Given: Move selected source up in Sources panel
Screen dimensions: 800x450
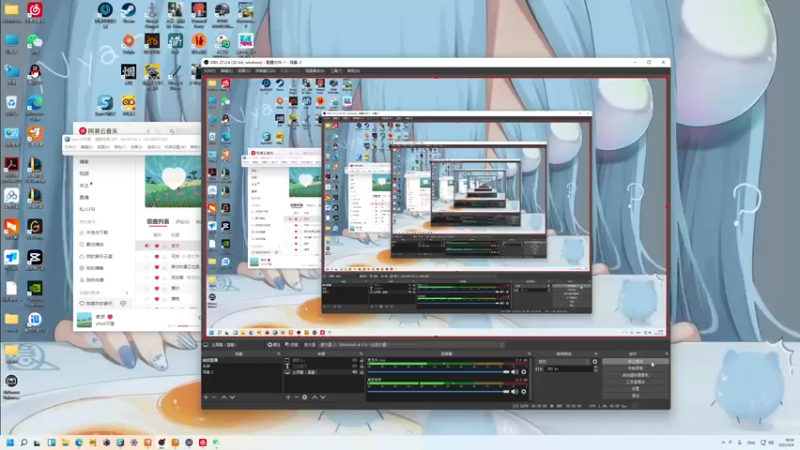Looking at the screenshot, I should (314, 397).
